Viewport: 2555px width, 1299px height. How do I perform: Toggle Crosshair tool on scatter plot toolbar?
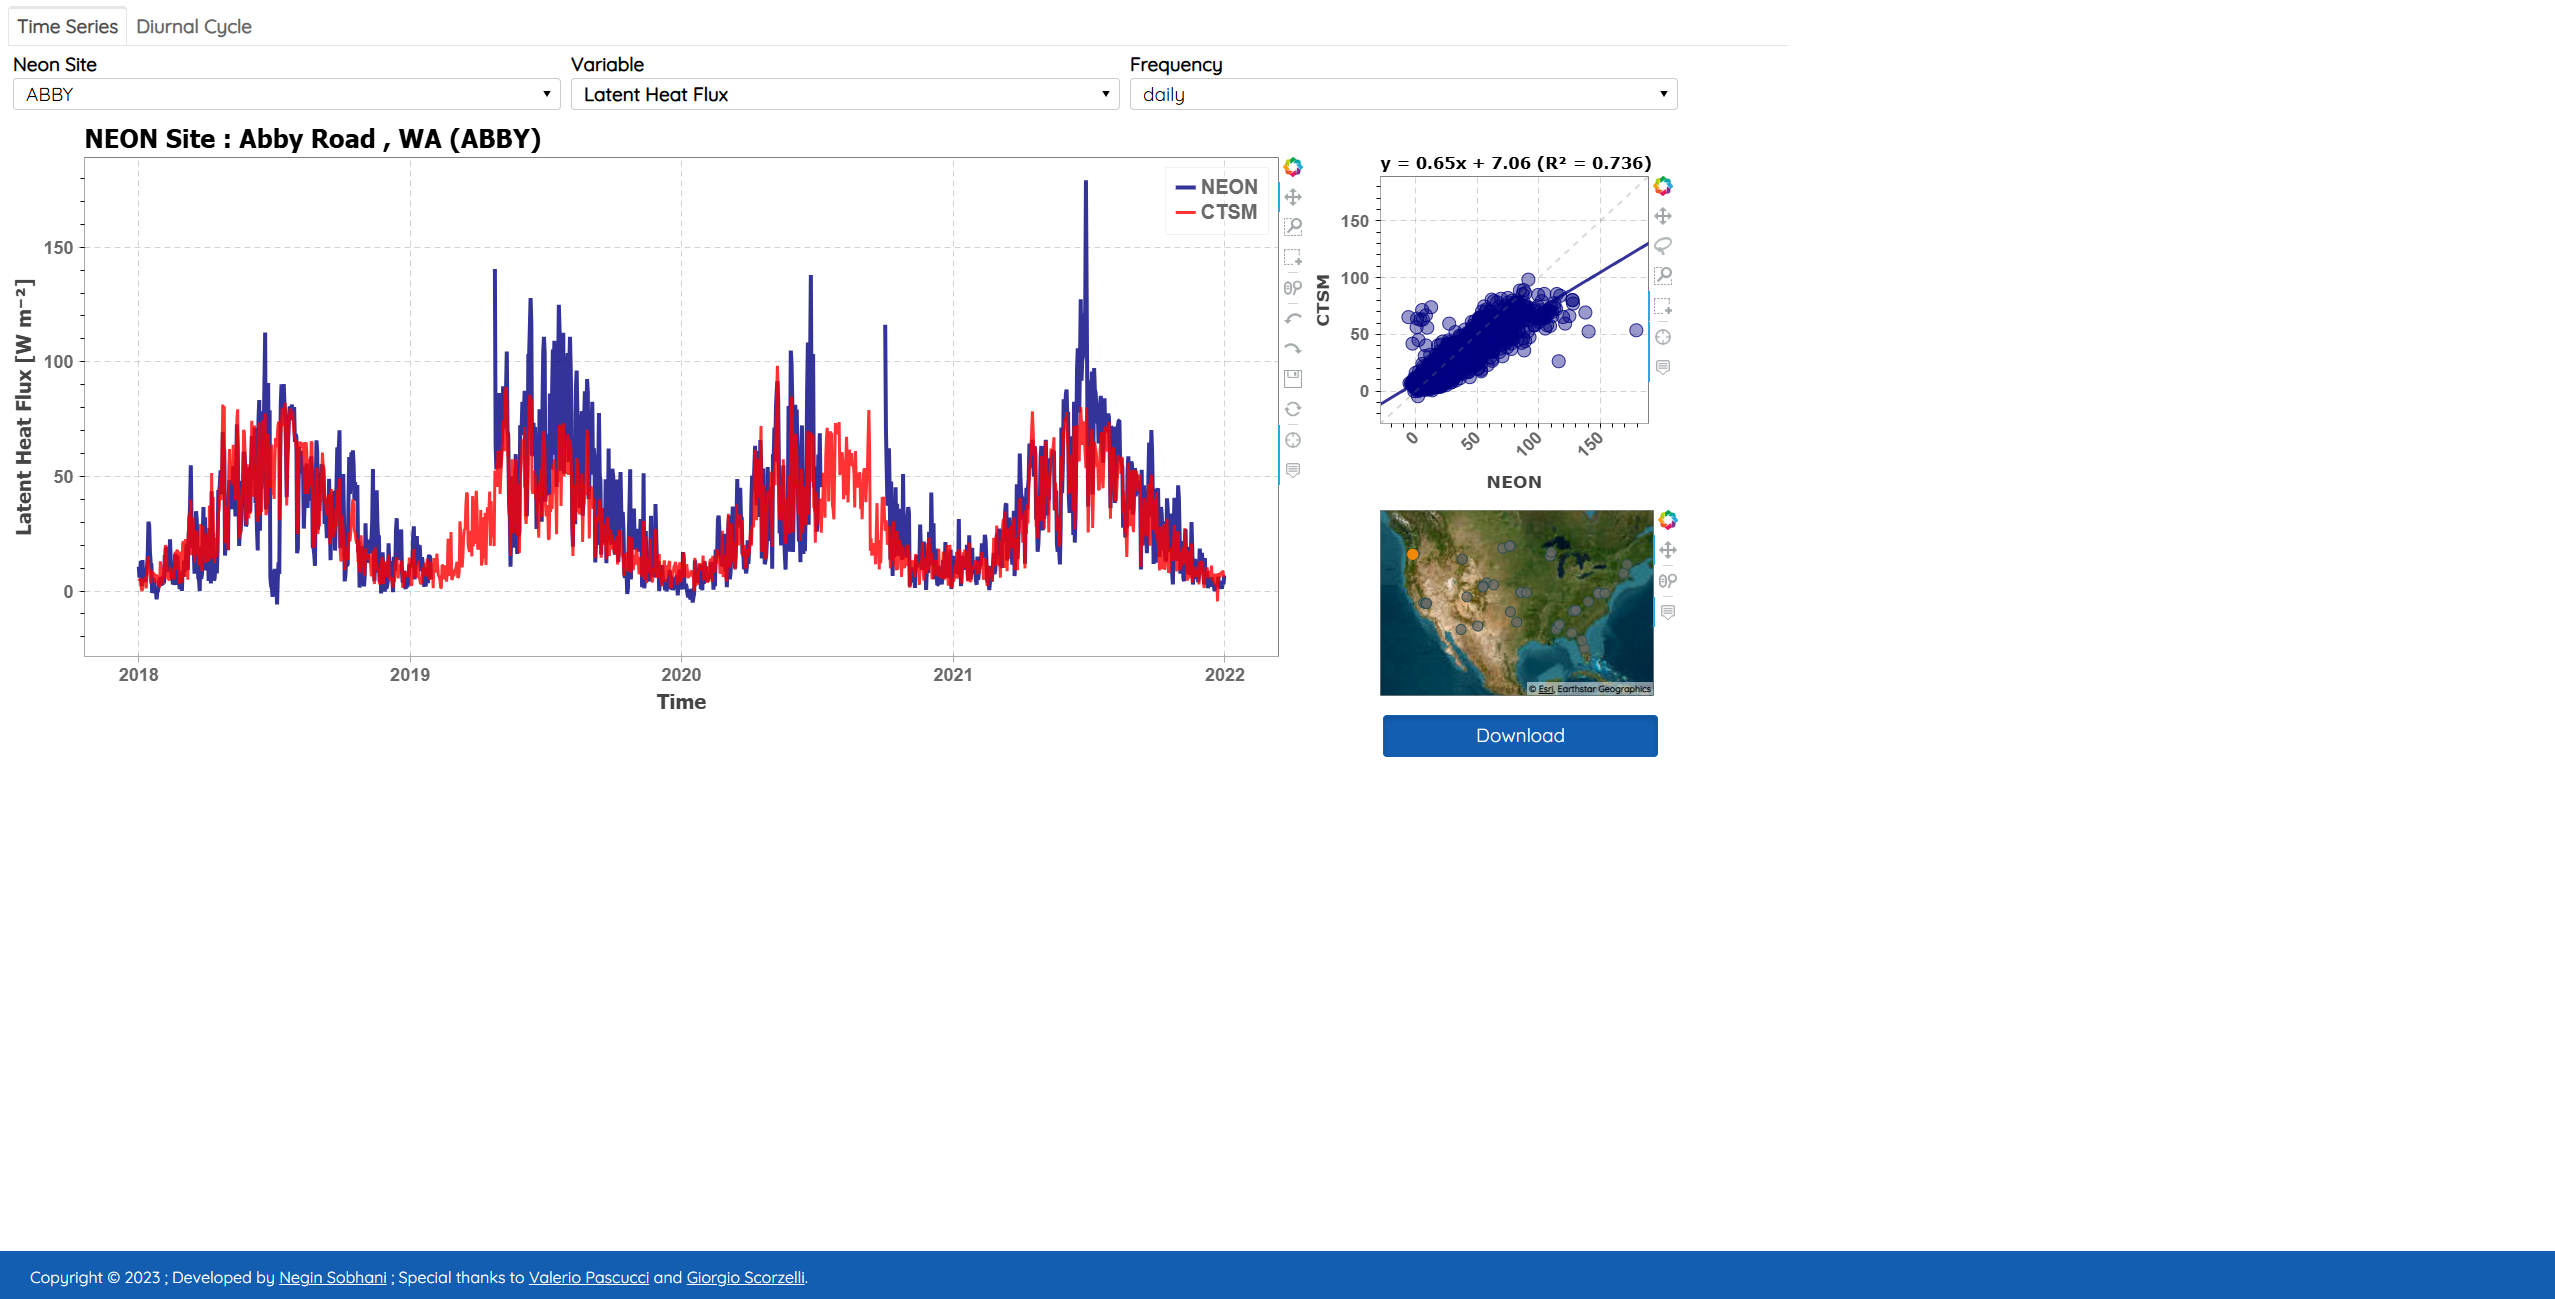click(x=1663, y=337)
